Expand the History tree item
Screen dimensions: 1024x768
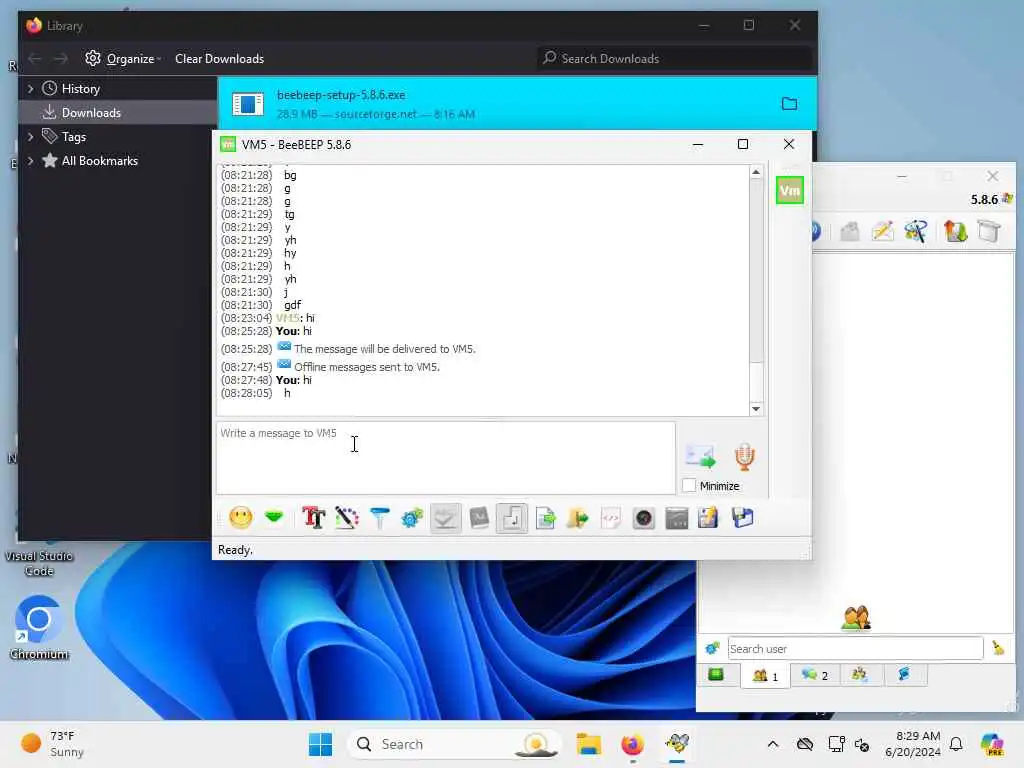pyautogui.click(x=30, y=88)
